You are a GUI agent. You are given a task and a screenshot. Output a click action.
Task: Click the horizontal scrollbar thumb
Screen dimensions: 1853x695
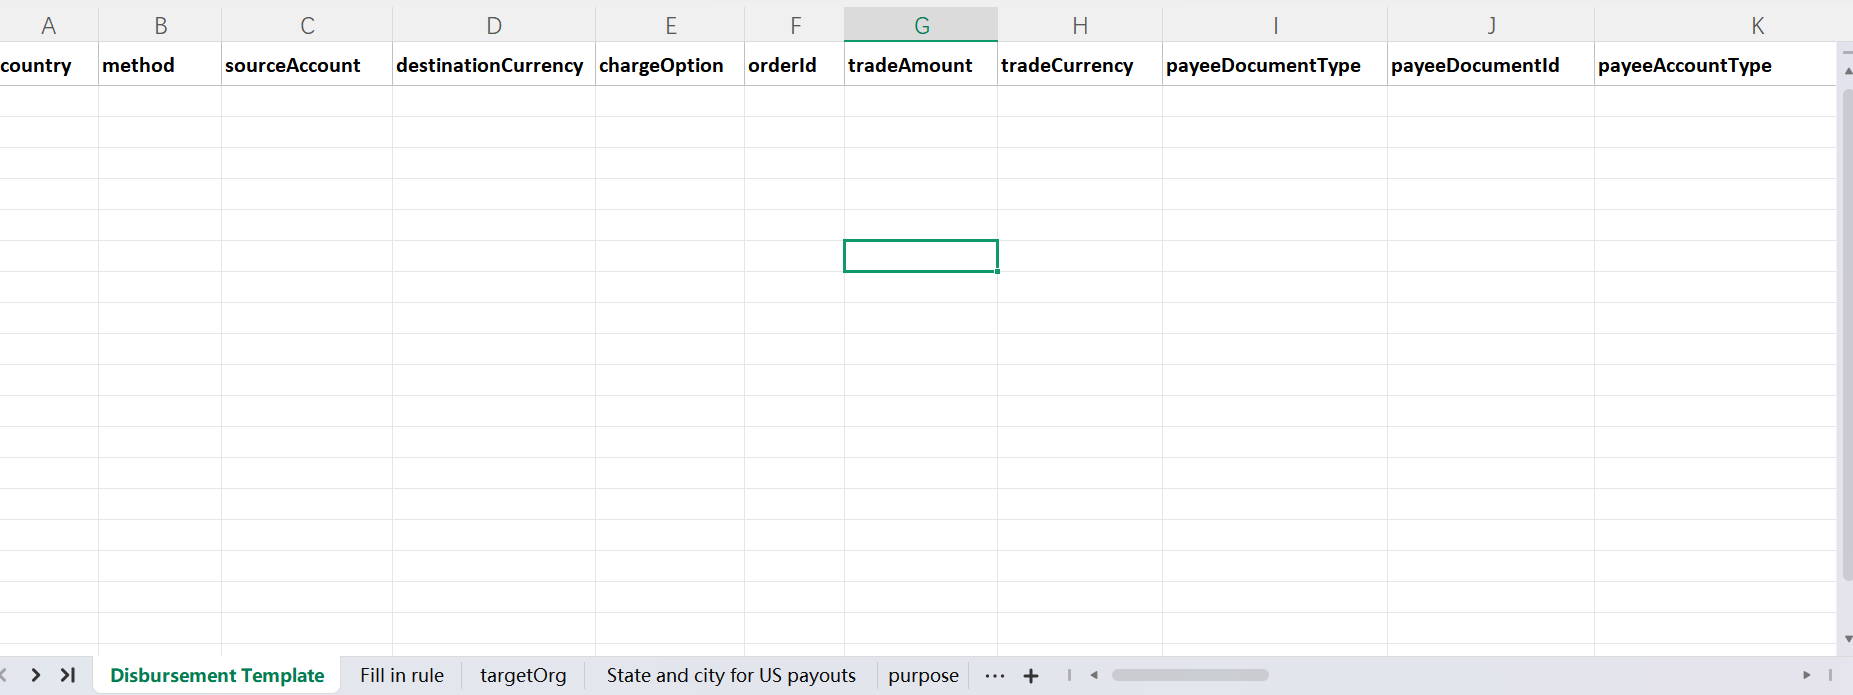click(x=1190, y=675)
